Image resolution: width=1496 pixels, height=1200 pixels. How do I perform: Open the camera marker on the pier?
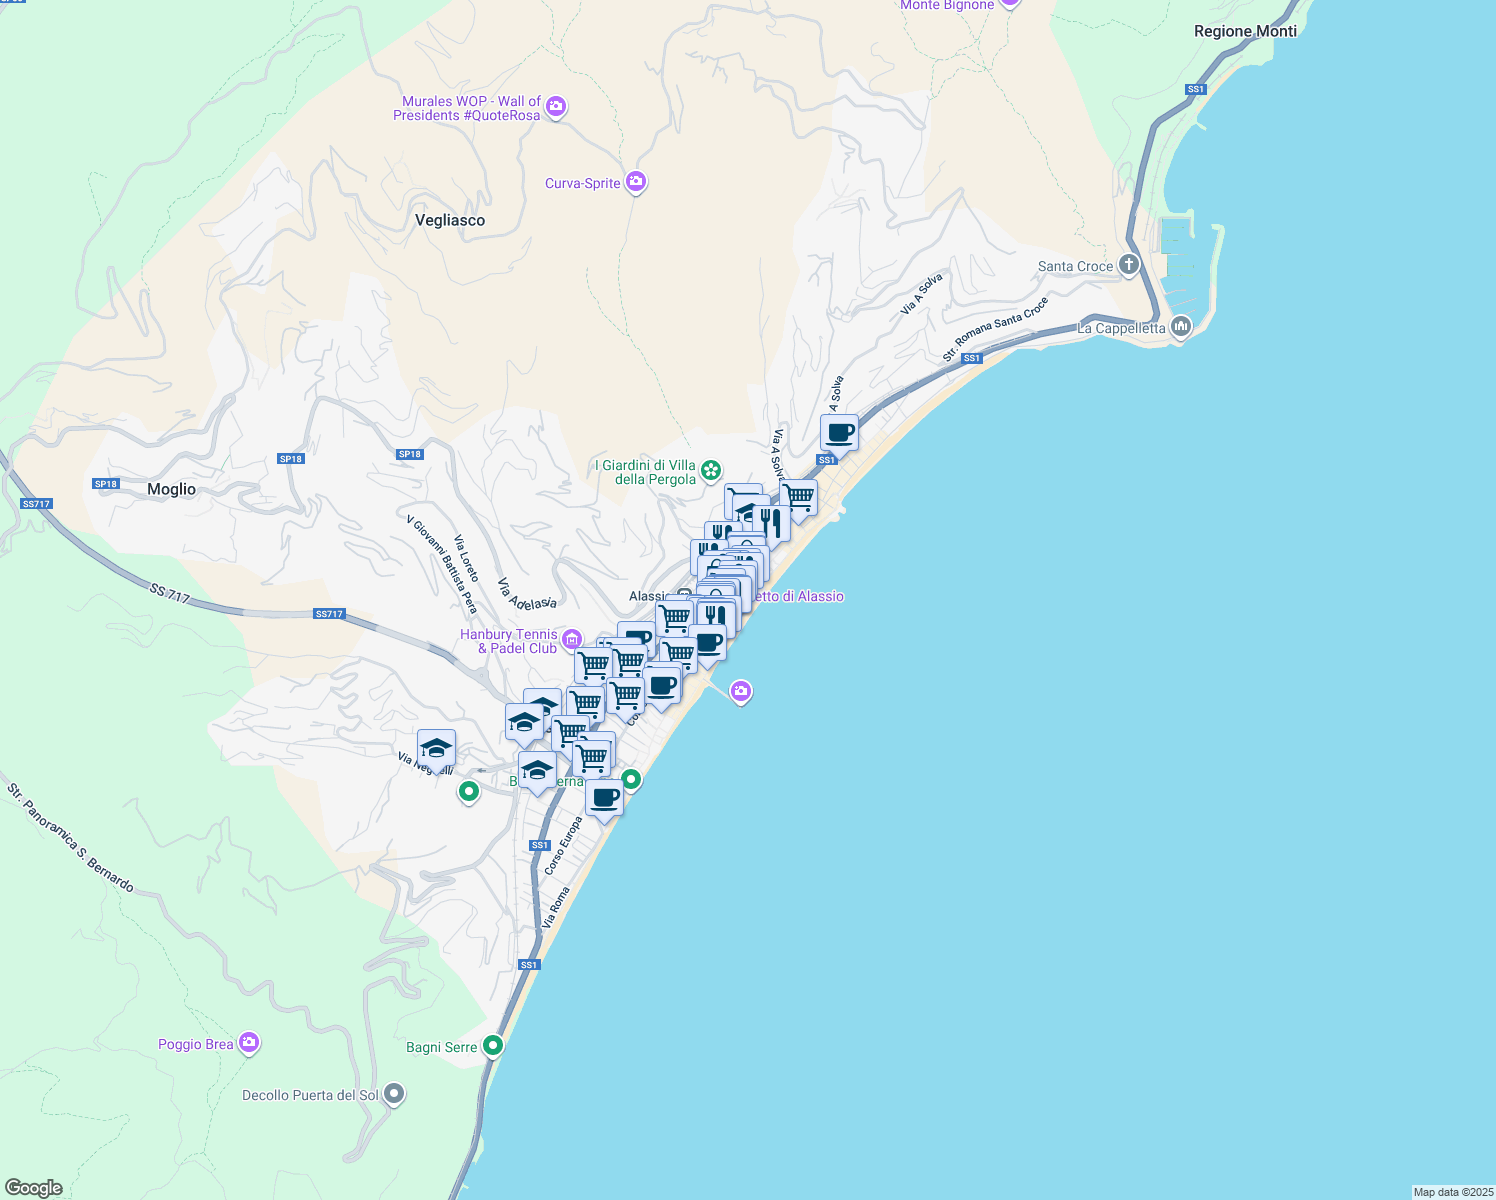[x=741, y=691]
